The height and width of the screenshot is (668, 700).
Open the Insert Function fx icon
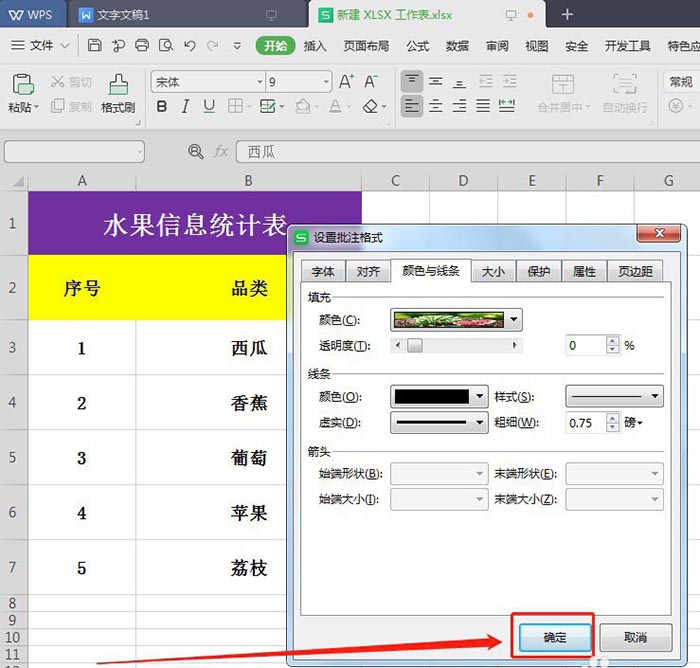221,152
